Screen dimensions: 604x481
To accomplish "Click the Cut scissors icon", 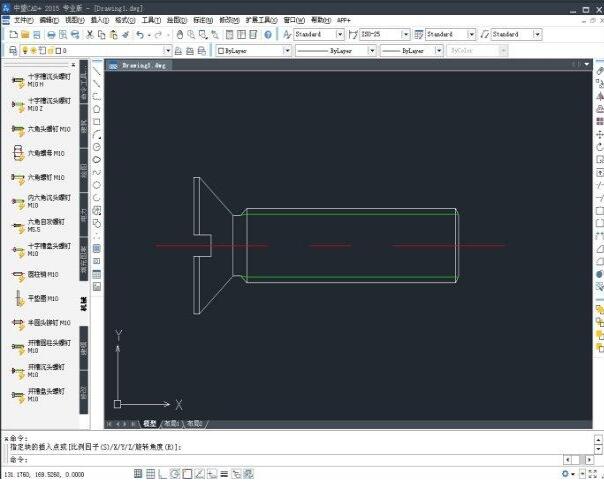I will coord(90,35).
